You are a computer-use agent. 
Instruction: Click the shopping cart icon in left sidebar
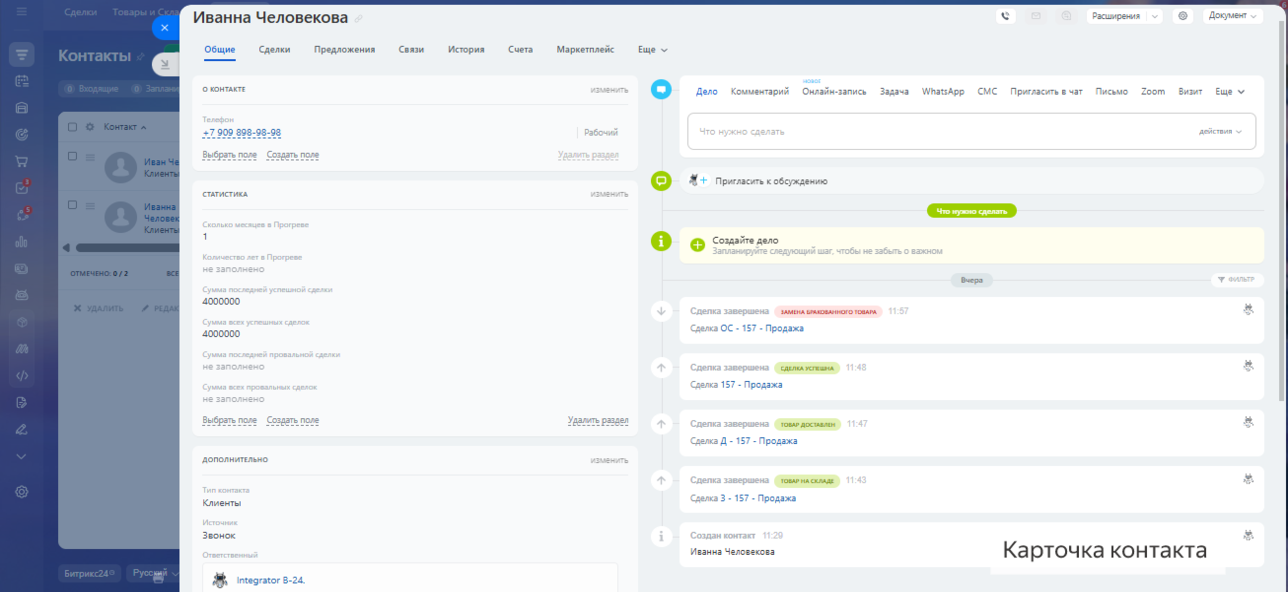[x=22, y=162]
